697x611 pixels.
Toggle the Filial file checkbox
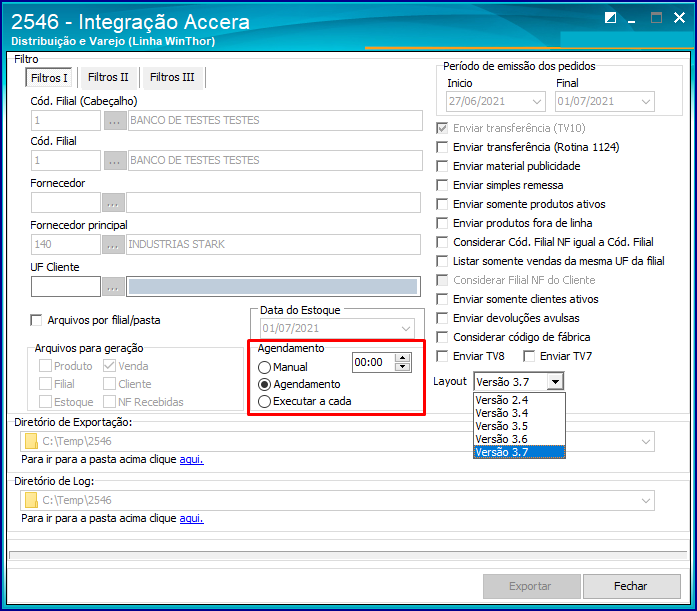pyautogui.click(x=45, y=384)
